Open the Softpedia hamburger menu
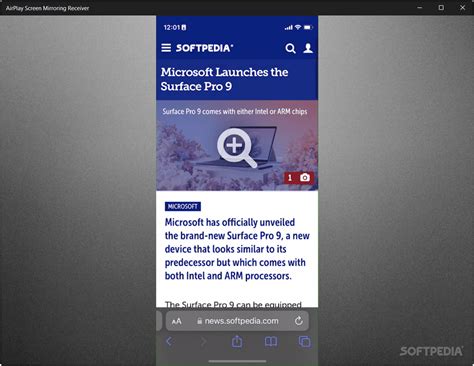This screenshot has width=474, height=366. click(166, 48)
